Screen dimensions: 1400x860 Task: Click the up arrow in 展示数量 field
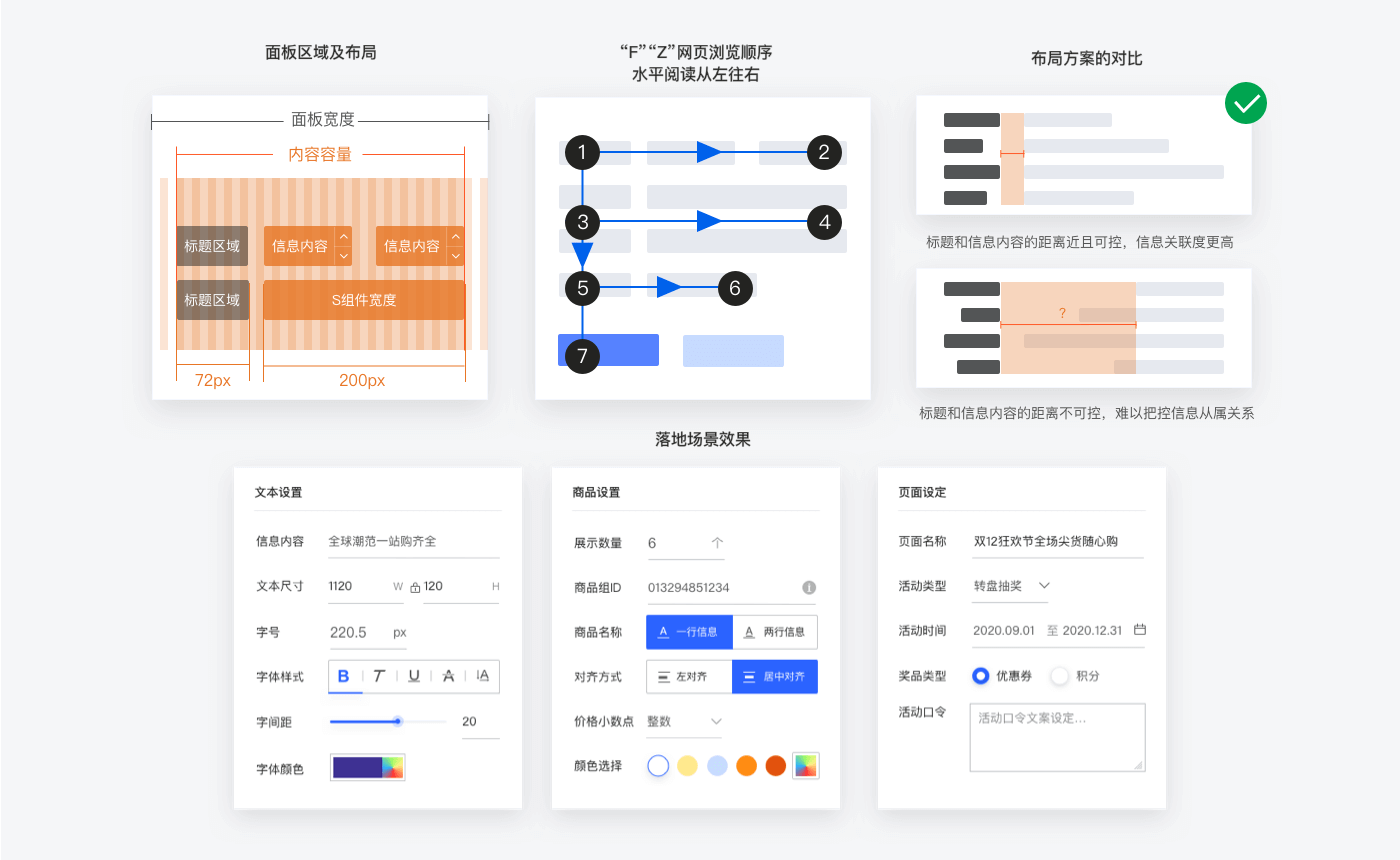(x=717, y=543)
